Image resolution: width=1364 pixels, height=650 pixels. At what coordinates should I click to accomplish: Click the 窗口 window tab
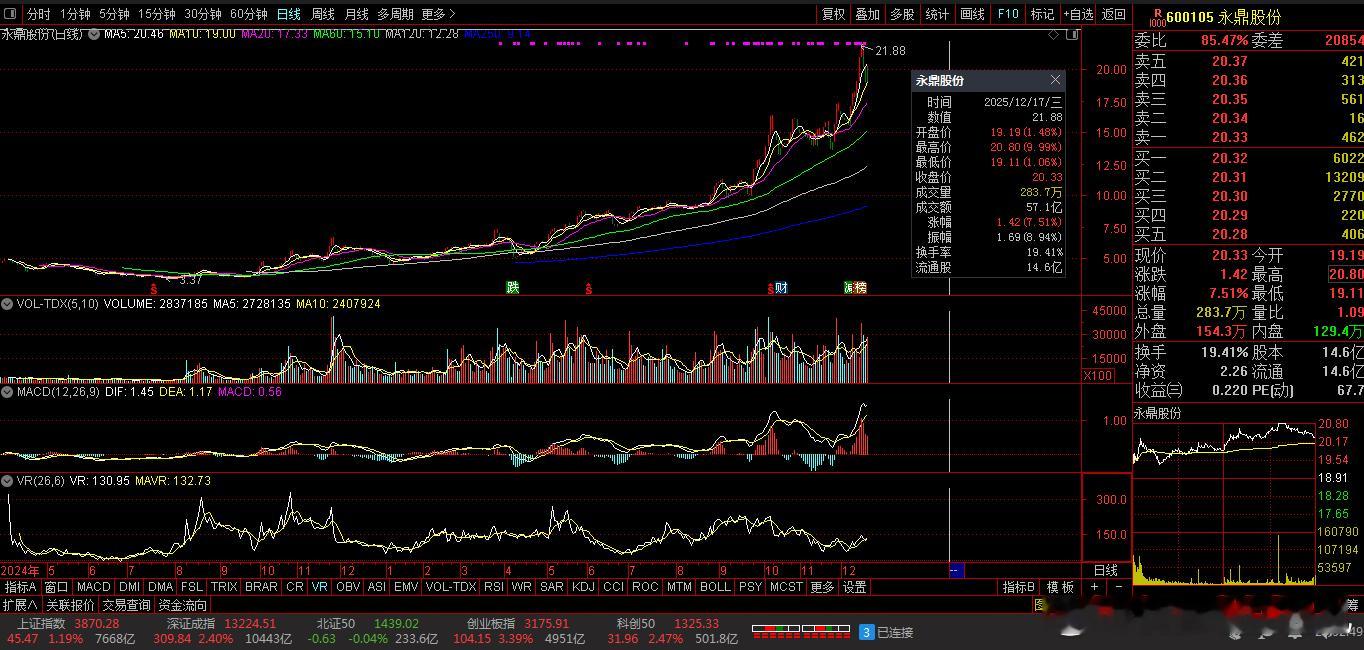pos(56,587)
